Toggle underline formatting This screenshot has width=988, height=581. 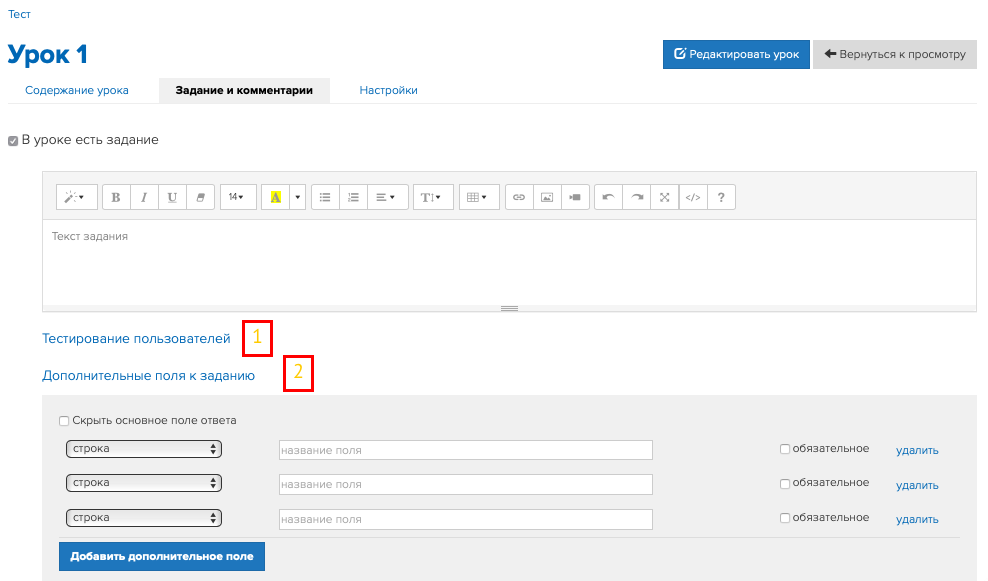[x=172, y=197]
